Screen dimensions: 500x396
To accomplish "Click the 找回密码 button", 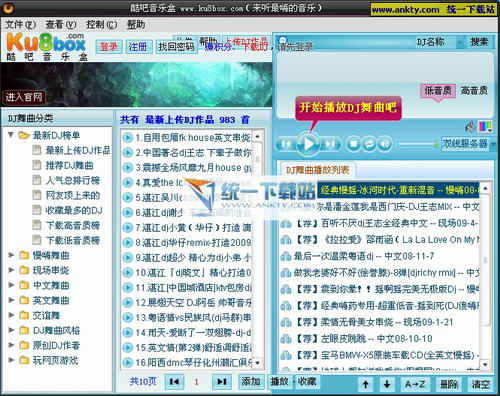I will click(177, 47).
